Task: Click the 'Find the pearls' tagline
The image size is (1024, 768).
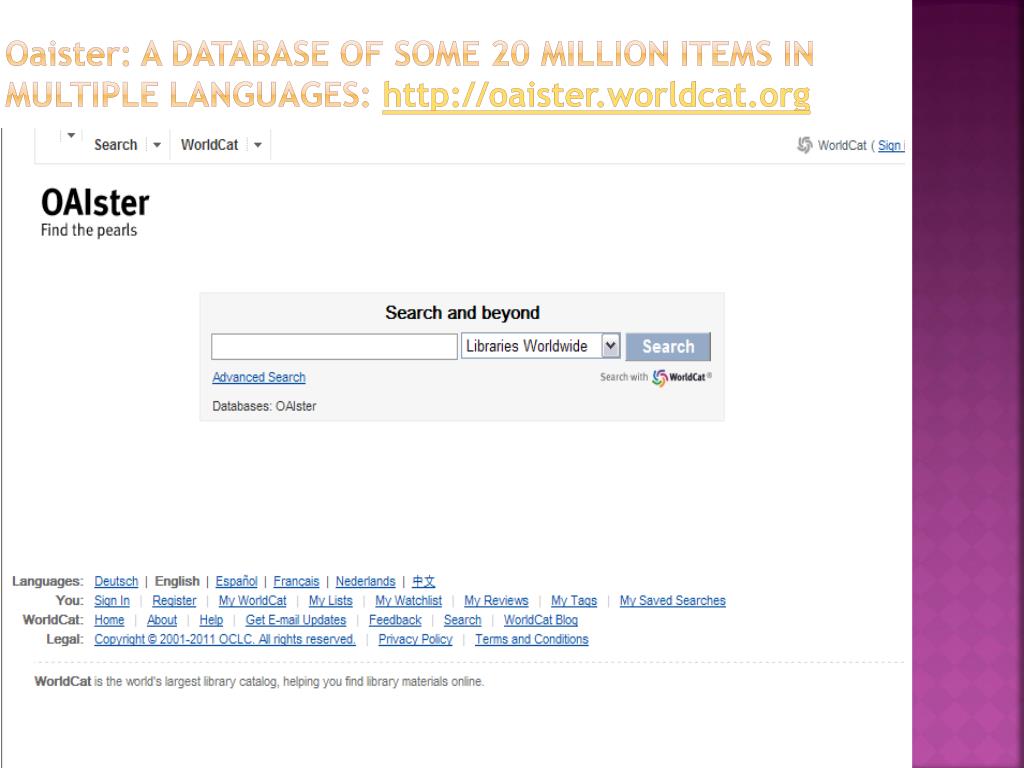Action: [89, 230]
